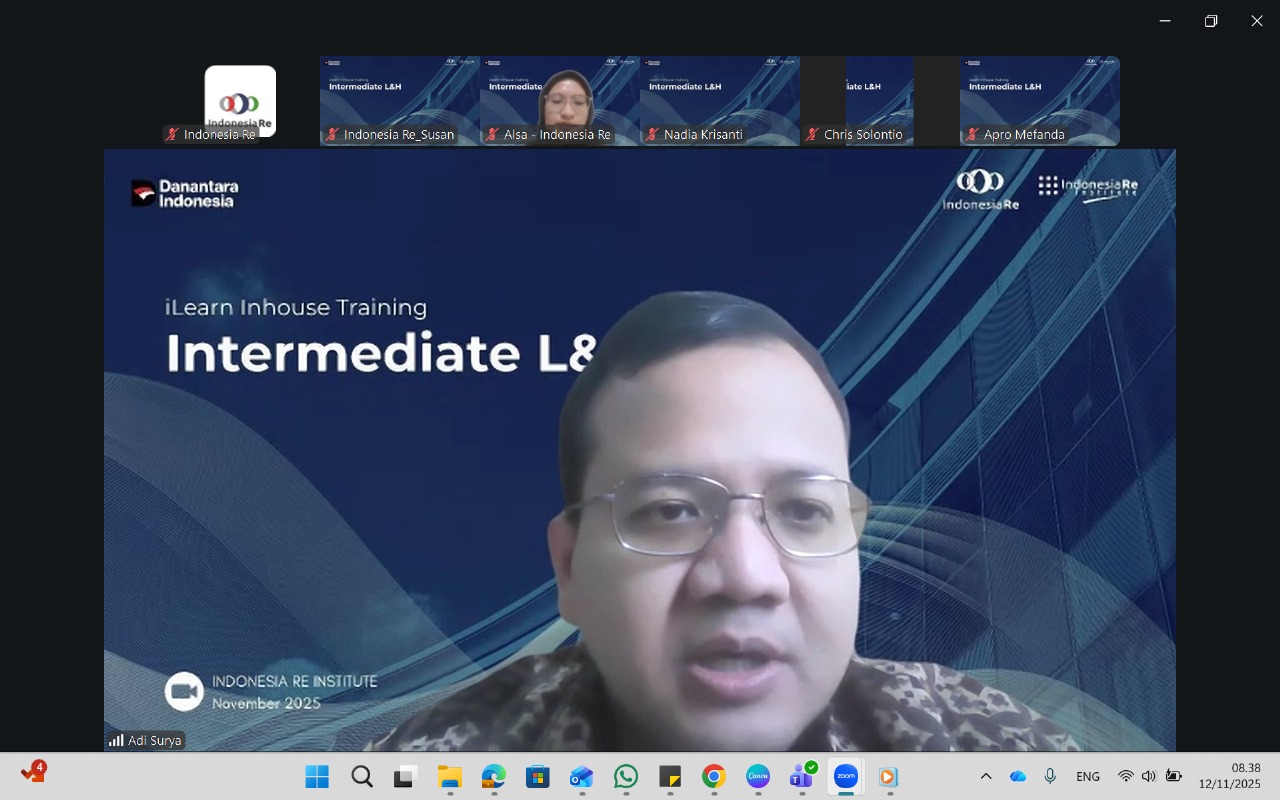Toggle Task View on taskbar

point(405,777)
